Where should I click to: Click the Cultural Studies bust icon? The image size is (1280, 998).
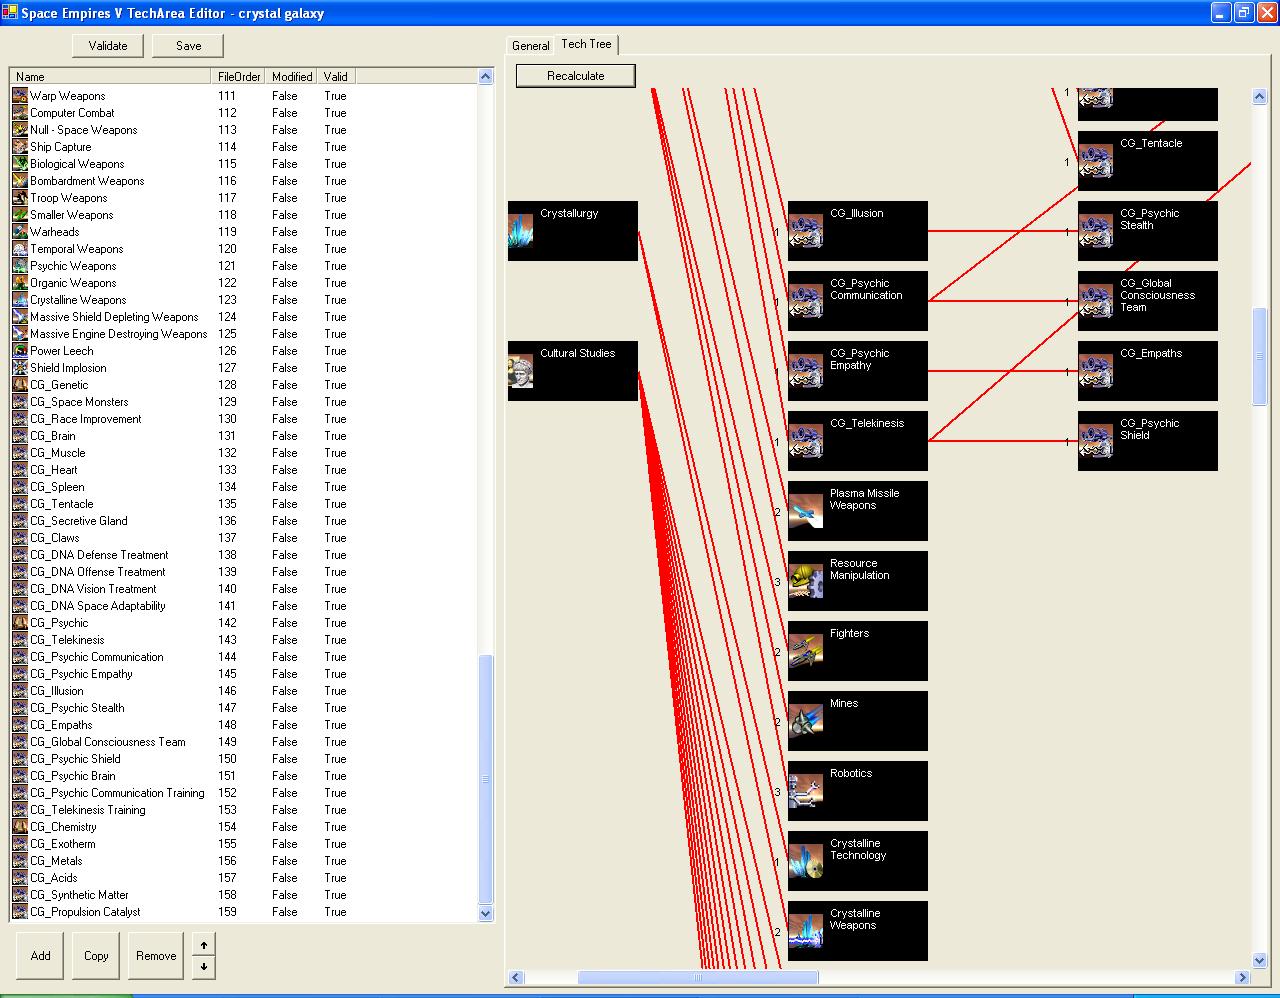click(521, 371)
